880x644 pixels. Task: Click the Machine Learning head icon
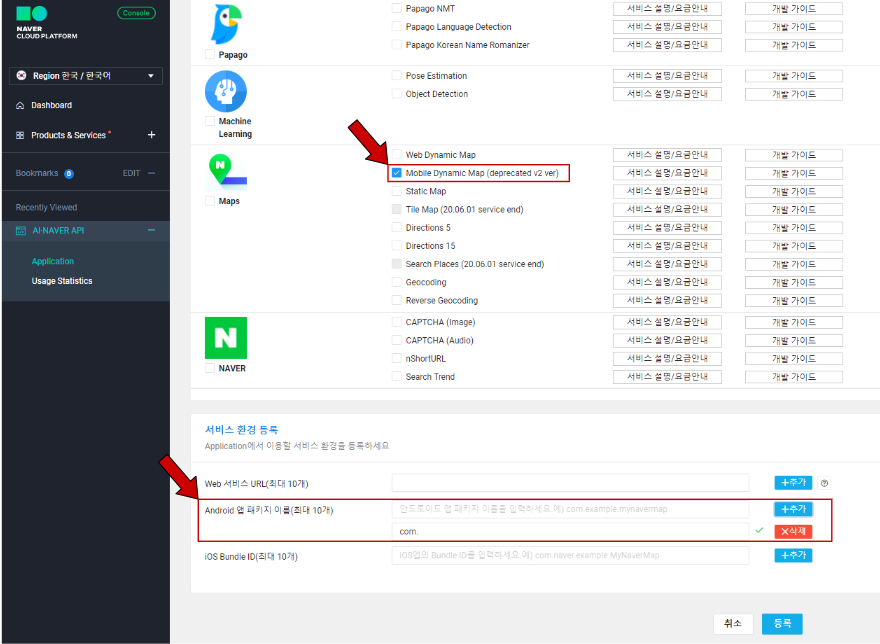[x=226, y=91]
